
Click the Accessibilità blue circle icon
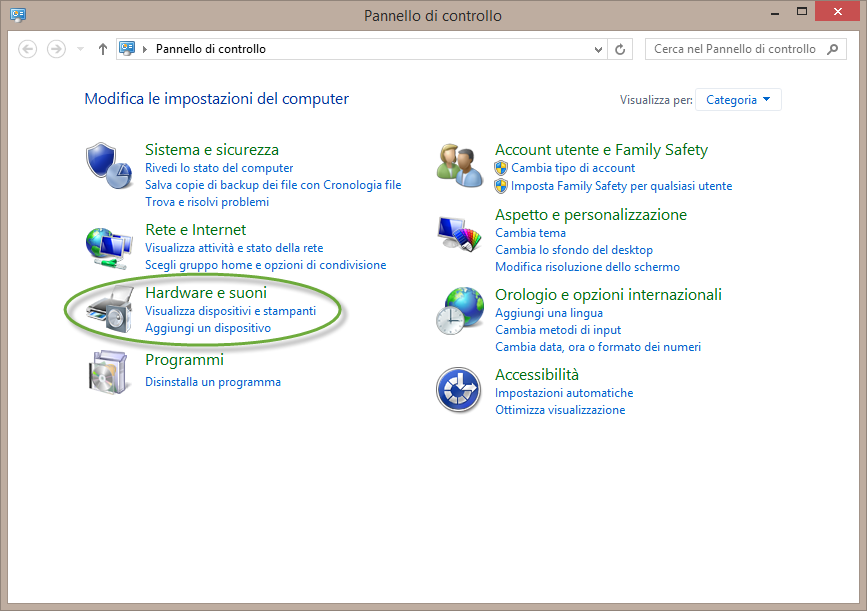[x=460, y=390]
